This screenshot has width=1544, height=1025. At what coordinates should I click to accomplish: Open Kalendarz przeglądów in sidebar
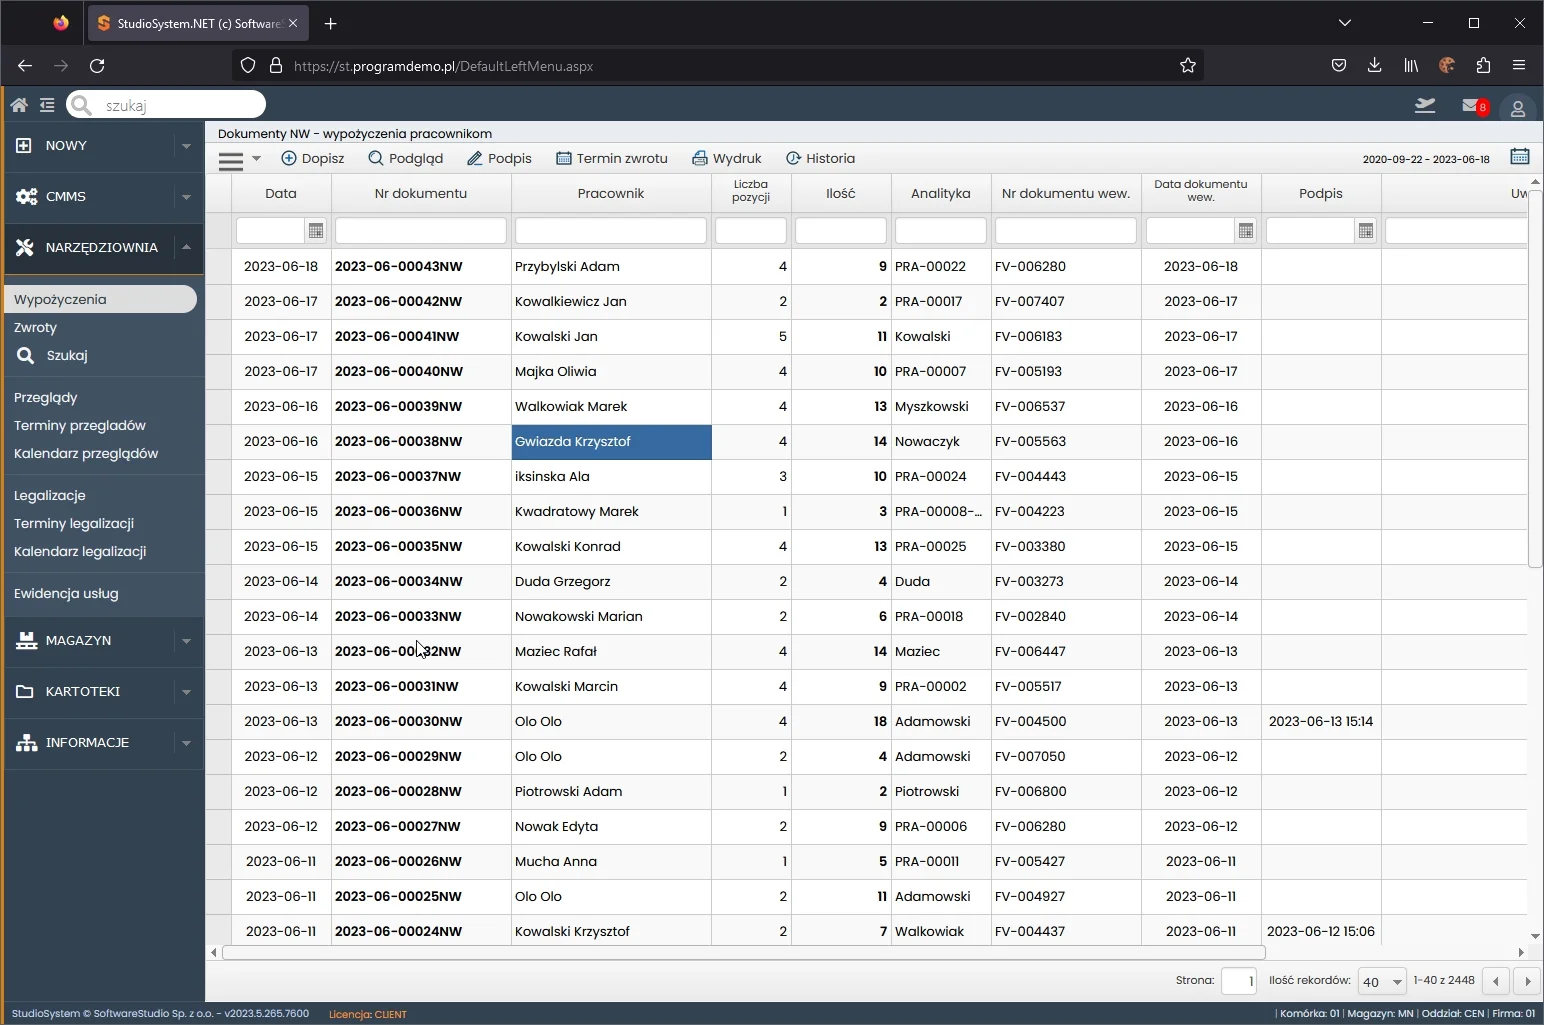(x=86, y=453)
